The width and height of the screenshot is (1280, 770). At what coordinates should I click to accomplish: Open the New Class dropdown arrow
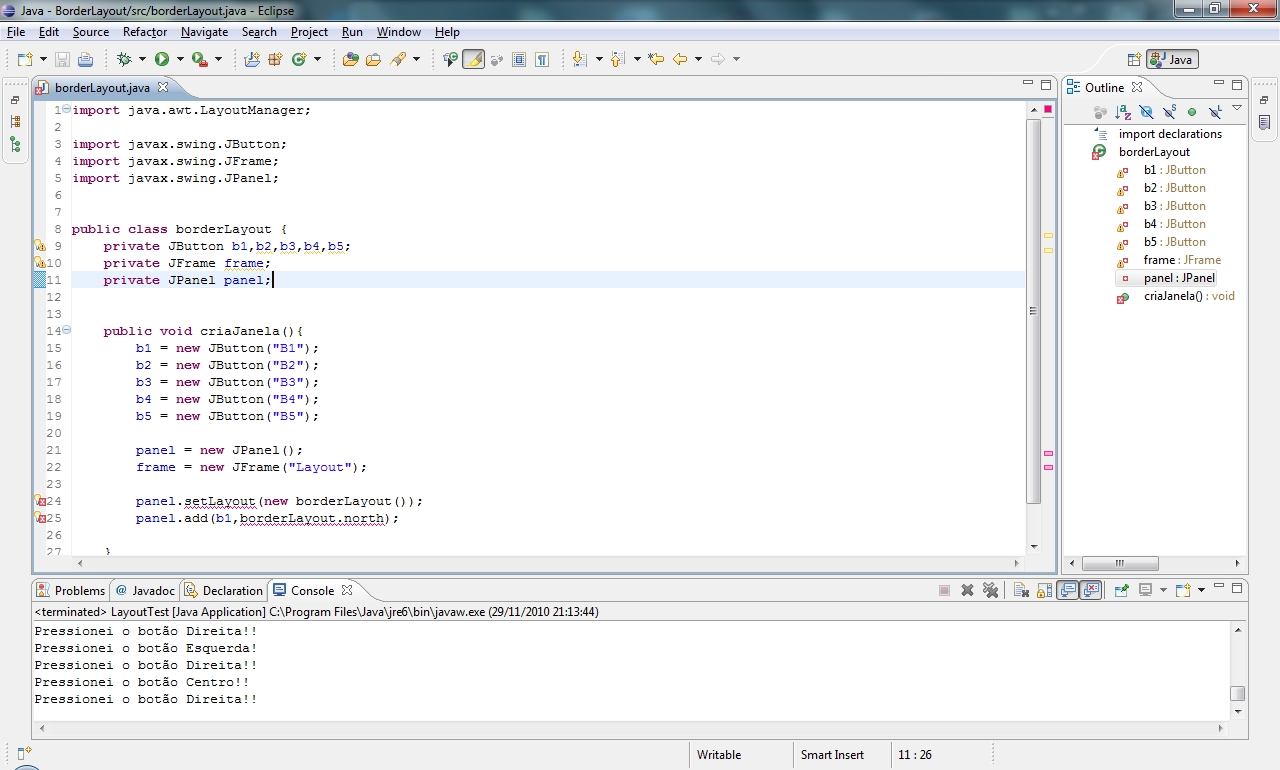317,59
